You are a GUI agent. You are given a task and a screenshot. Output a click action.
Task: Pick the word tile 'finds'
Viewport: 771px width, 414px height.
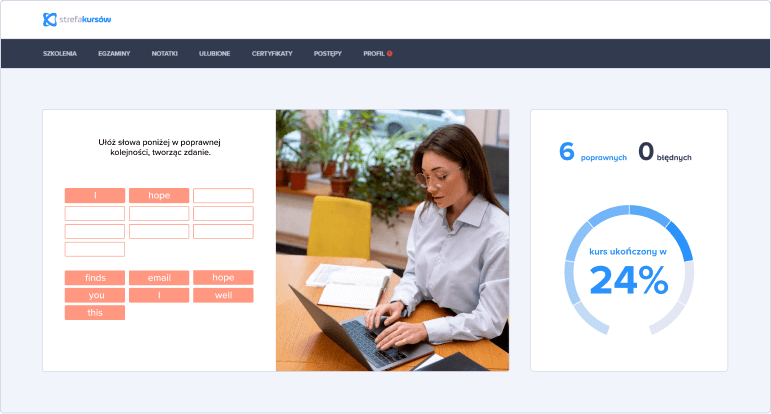click(x=95, y=277)
